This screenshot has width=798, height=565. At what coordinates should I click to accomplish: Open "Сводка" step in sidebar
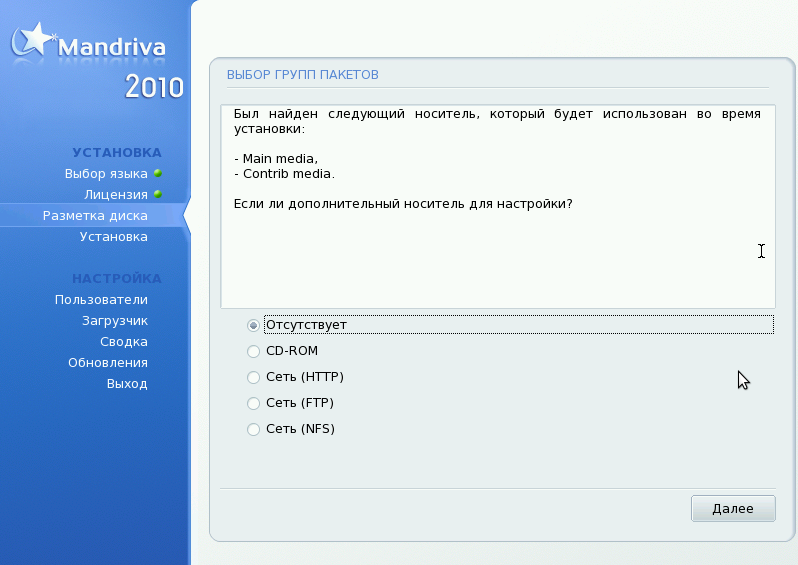tap(124, 342)
